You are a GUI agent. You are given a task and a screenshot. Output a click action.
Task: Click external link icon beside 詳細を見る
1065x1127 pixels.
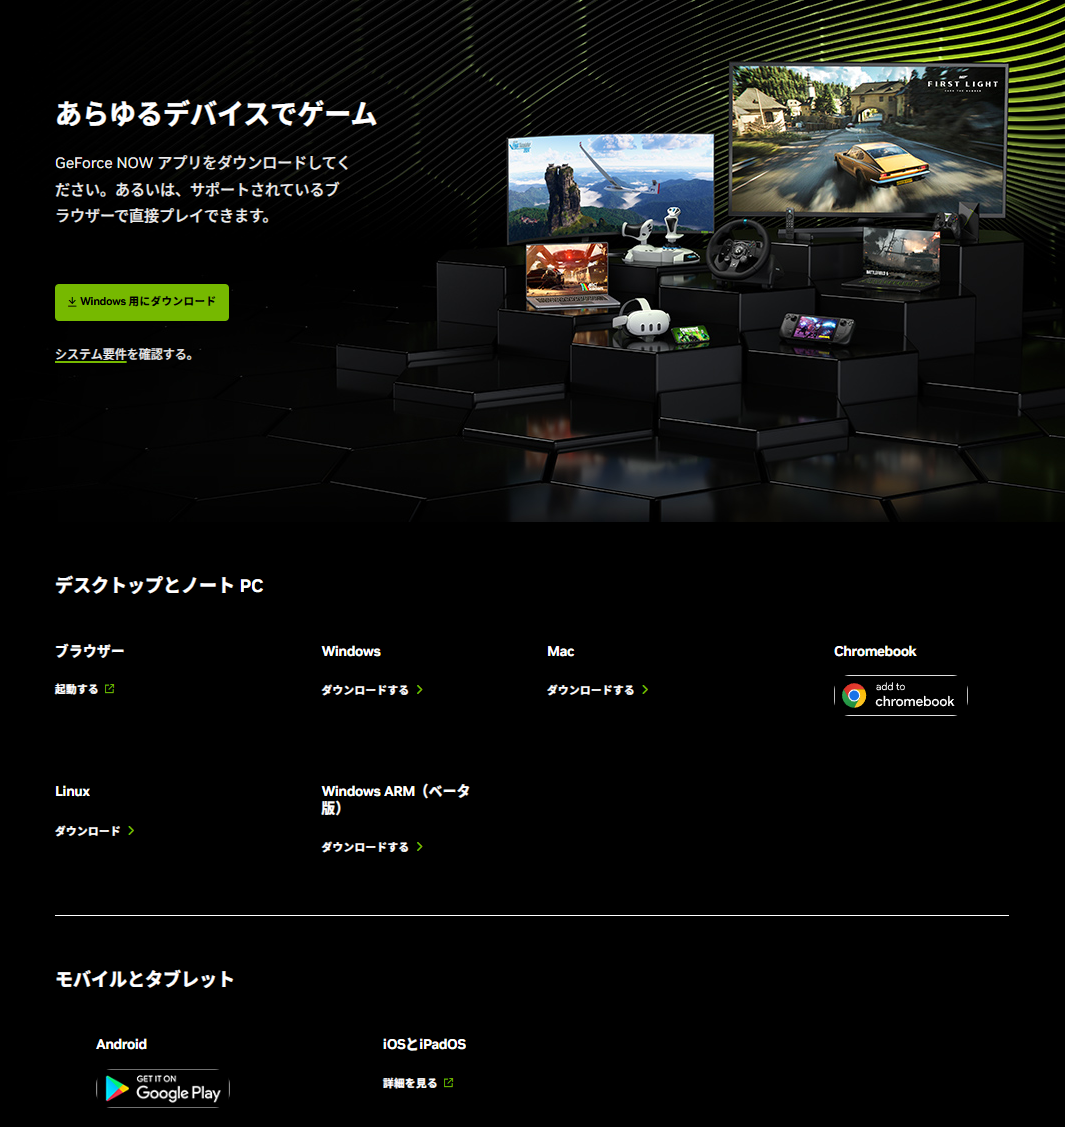point(448,1082)
